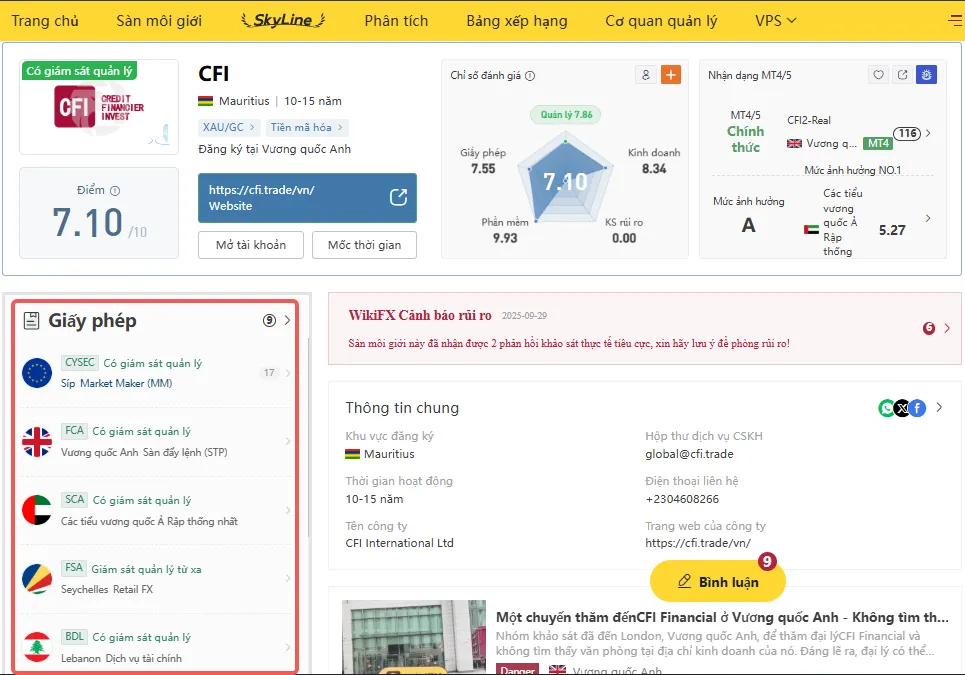Open the https://cfi.trade/vn/ Website button
Screen dimensions: 965x675
tap(307, 198)
